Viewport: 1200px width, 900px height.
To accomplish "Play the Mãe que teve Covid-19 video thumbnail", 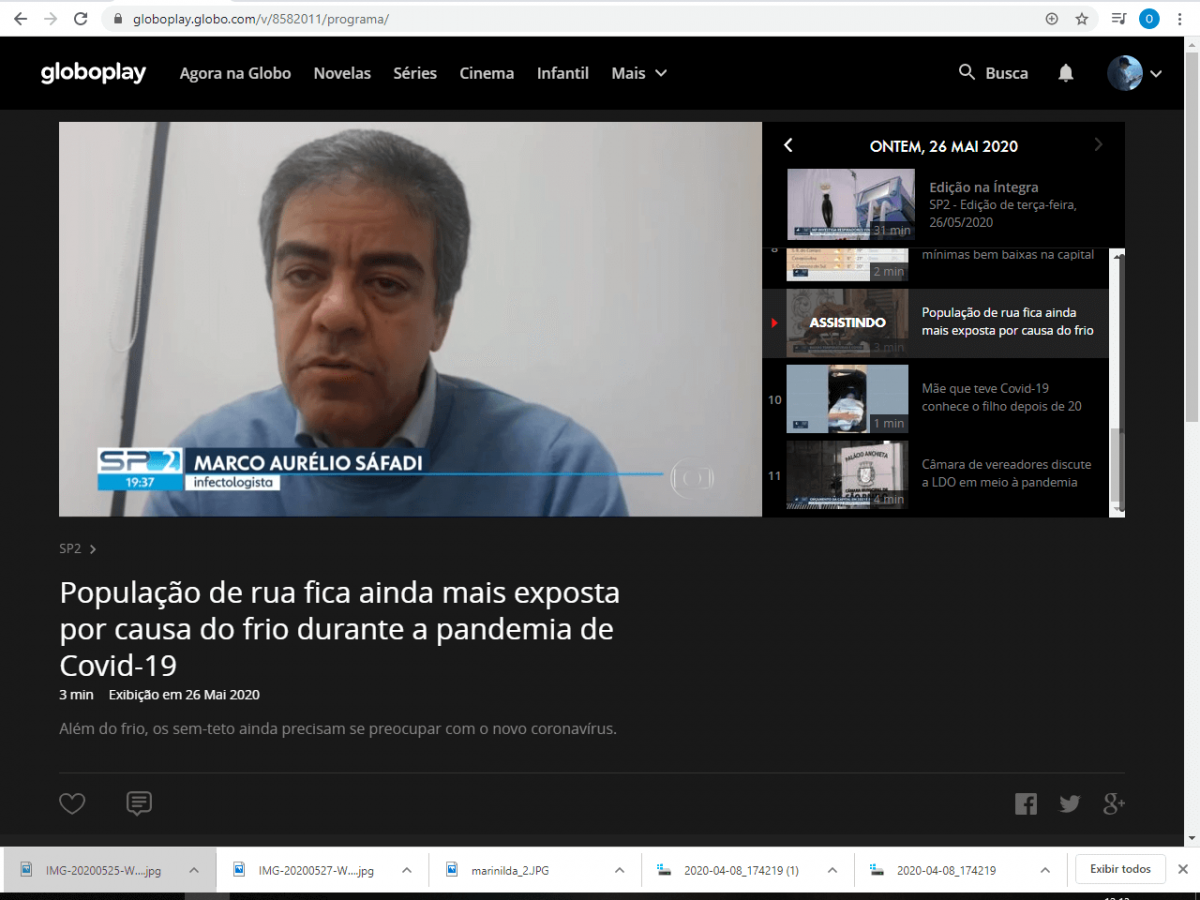I will click(x=848, y=399).
